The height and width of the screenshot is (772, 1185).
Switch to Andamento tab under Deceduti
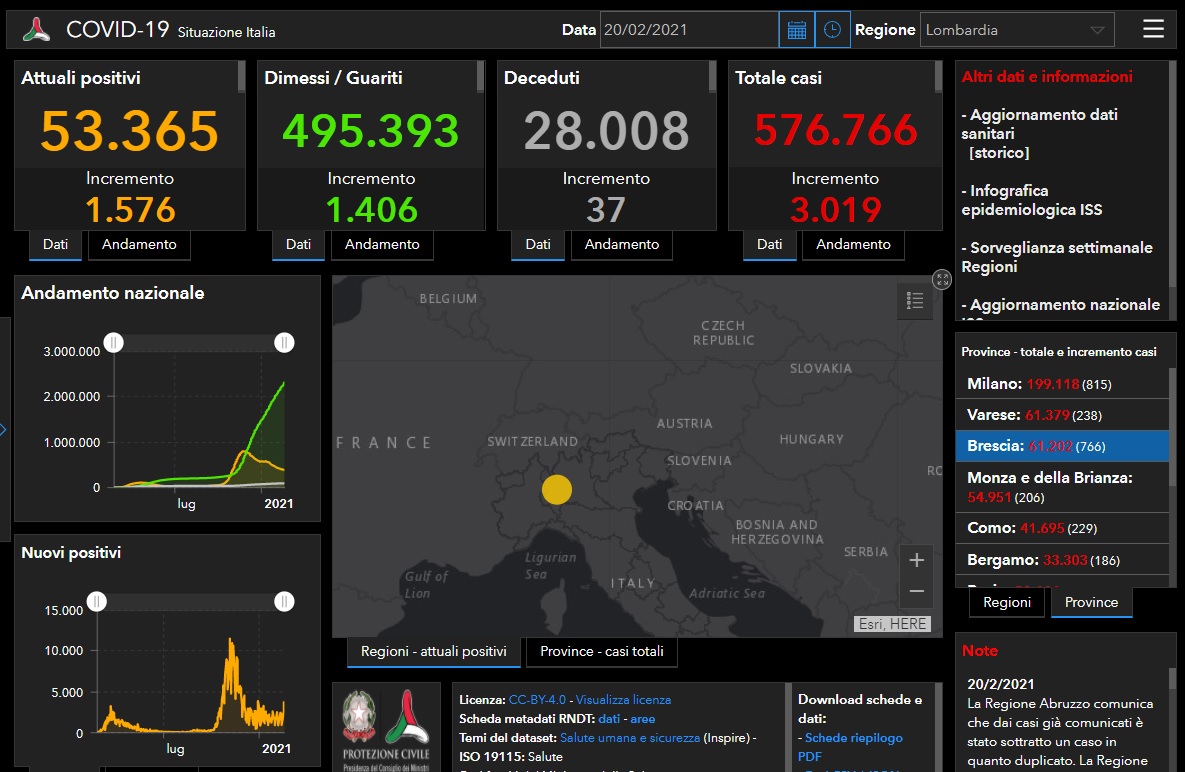click(x=622, y=244)
